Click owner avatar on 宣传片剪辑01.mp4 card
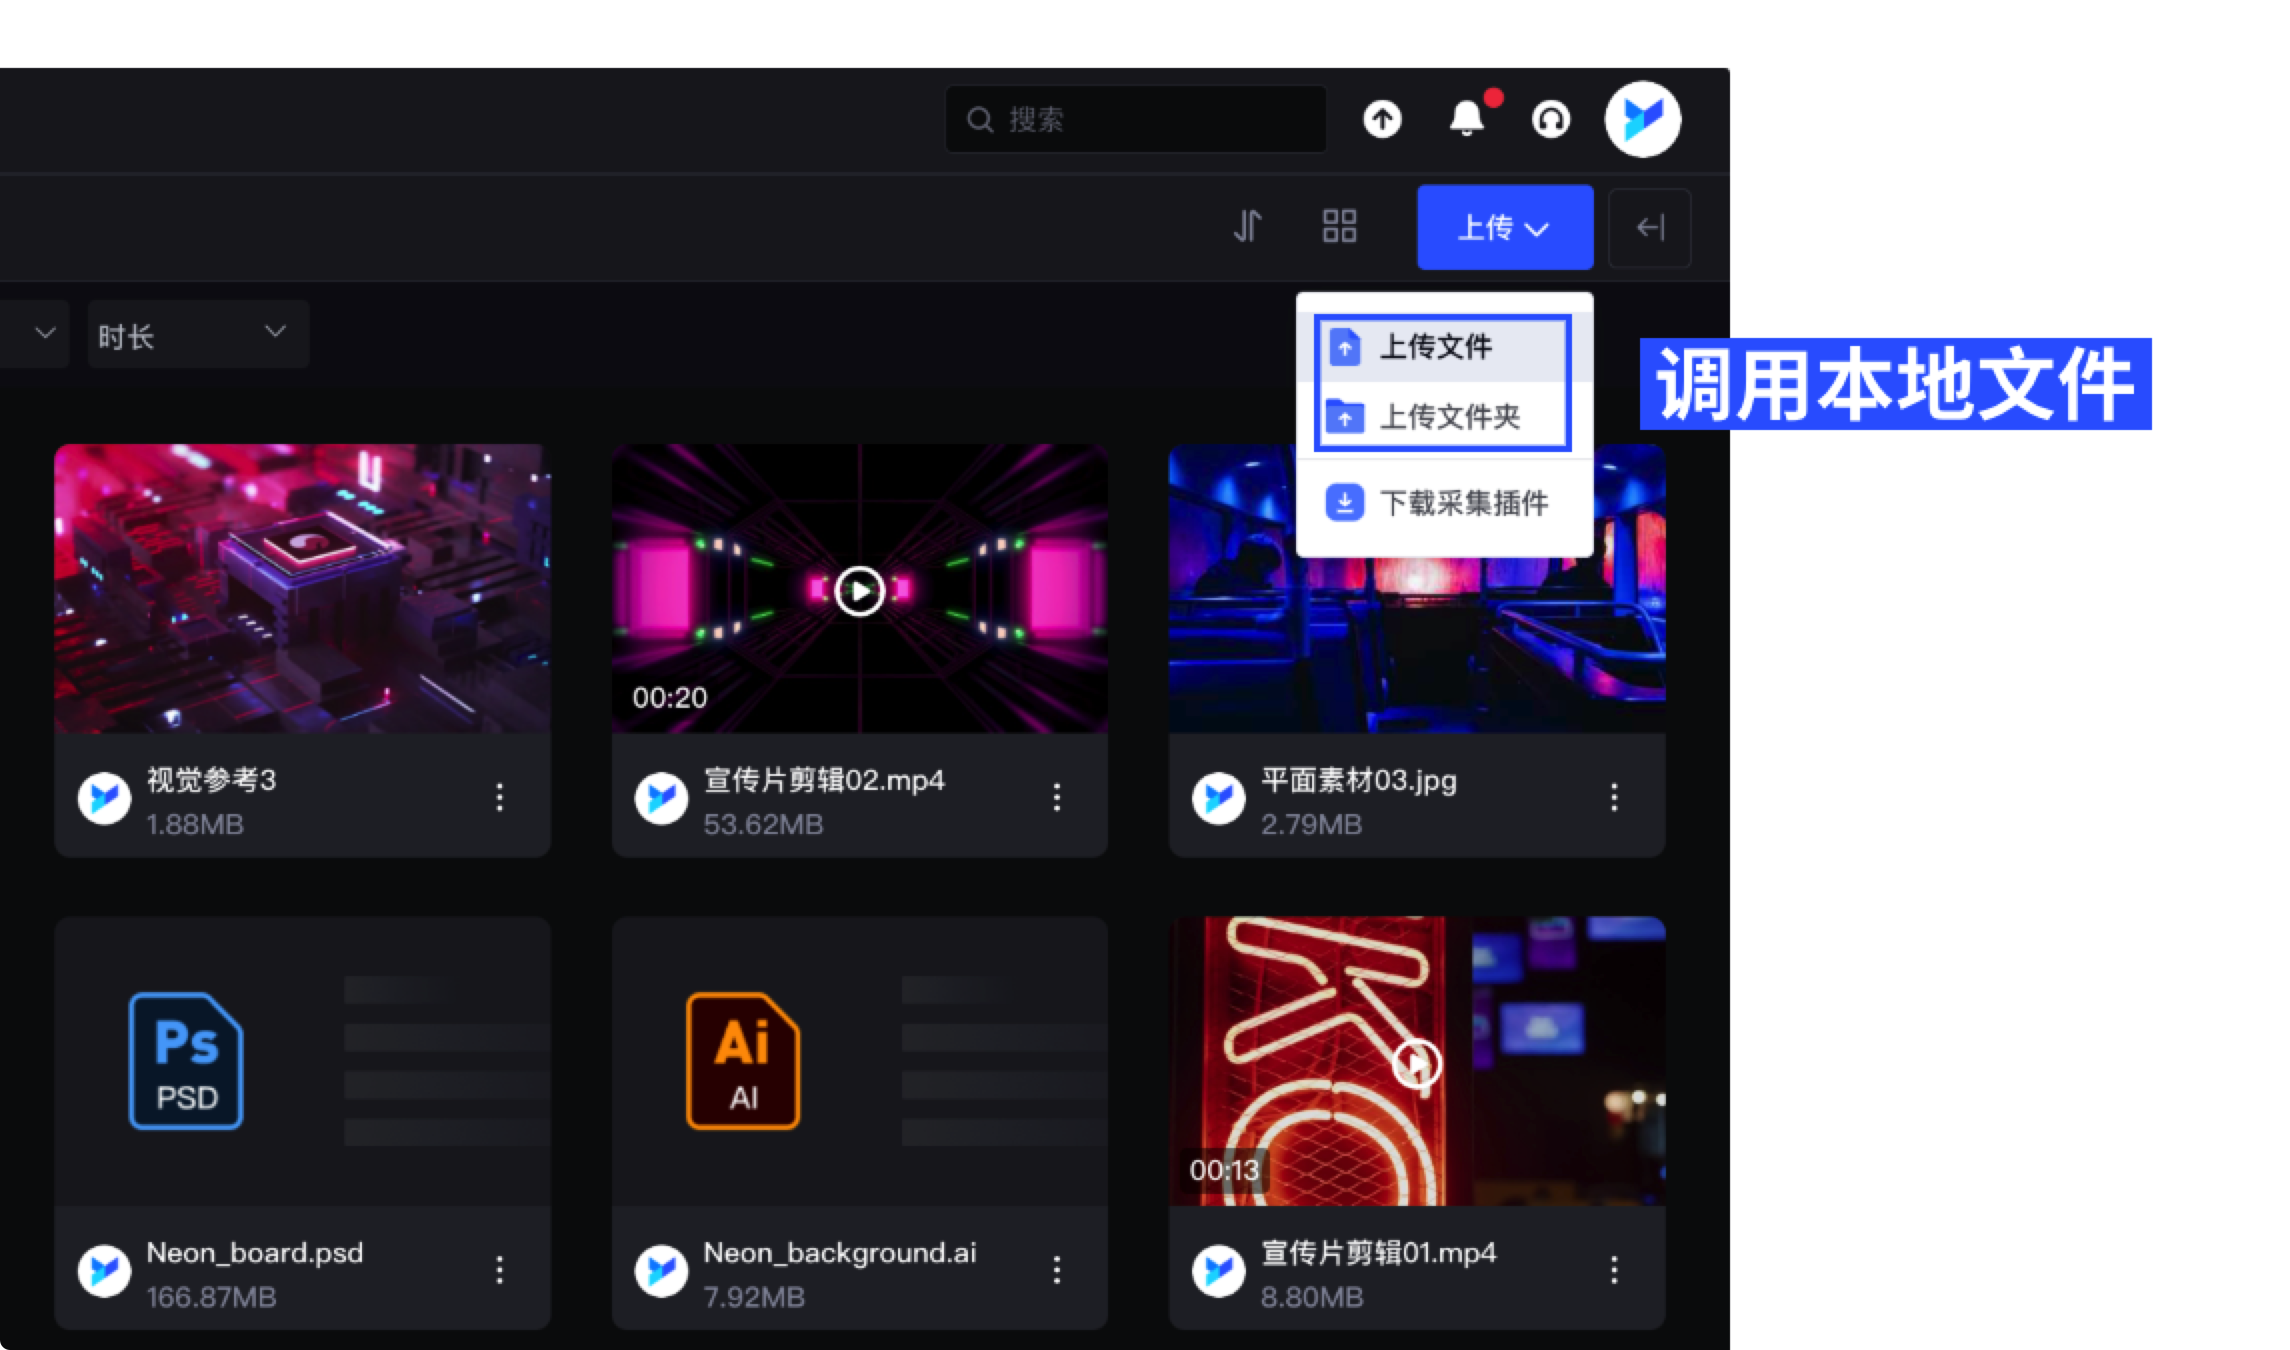The width and height of the screenshot is (2290, 1350). (1218, 1271)
